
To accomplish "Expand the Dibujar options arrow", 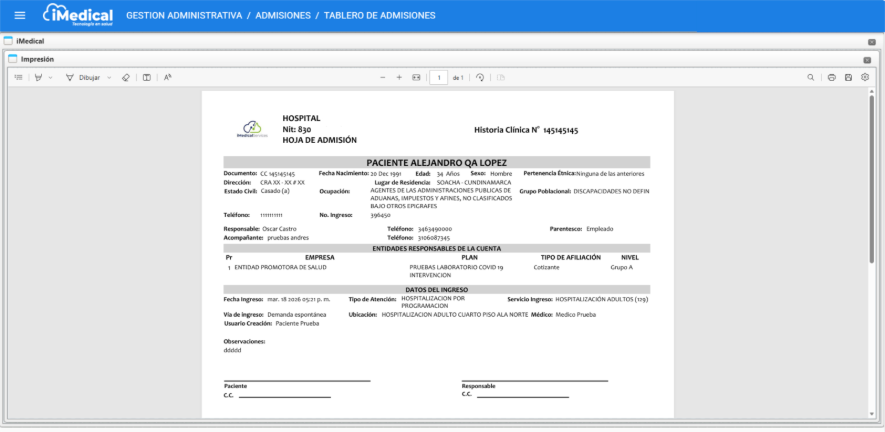I will point(109,77).
